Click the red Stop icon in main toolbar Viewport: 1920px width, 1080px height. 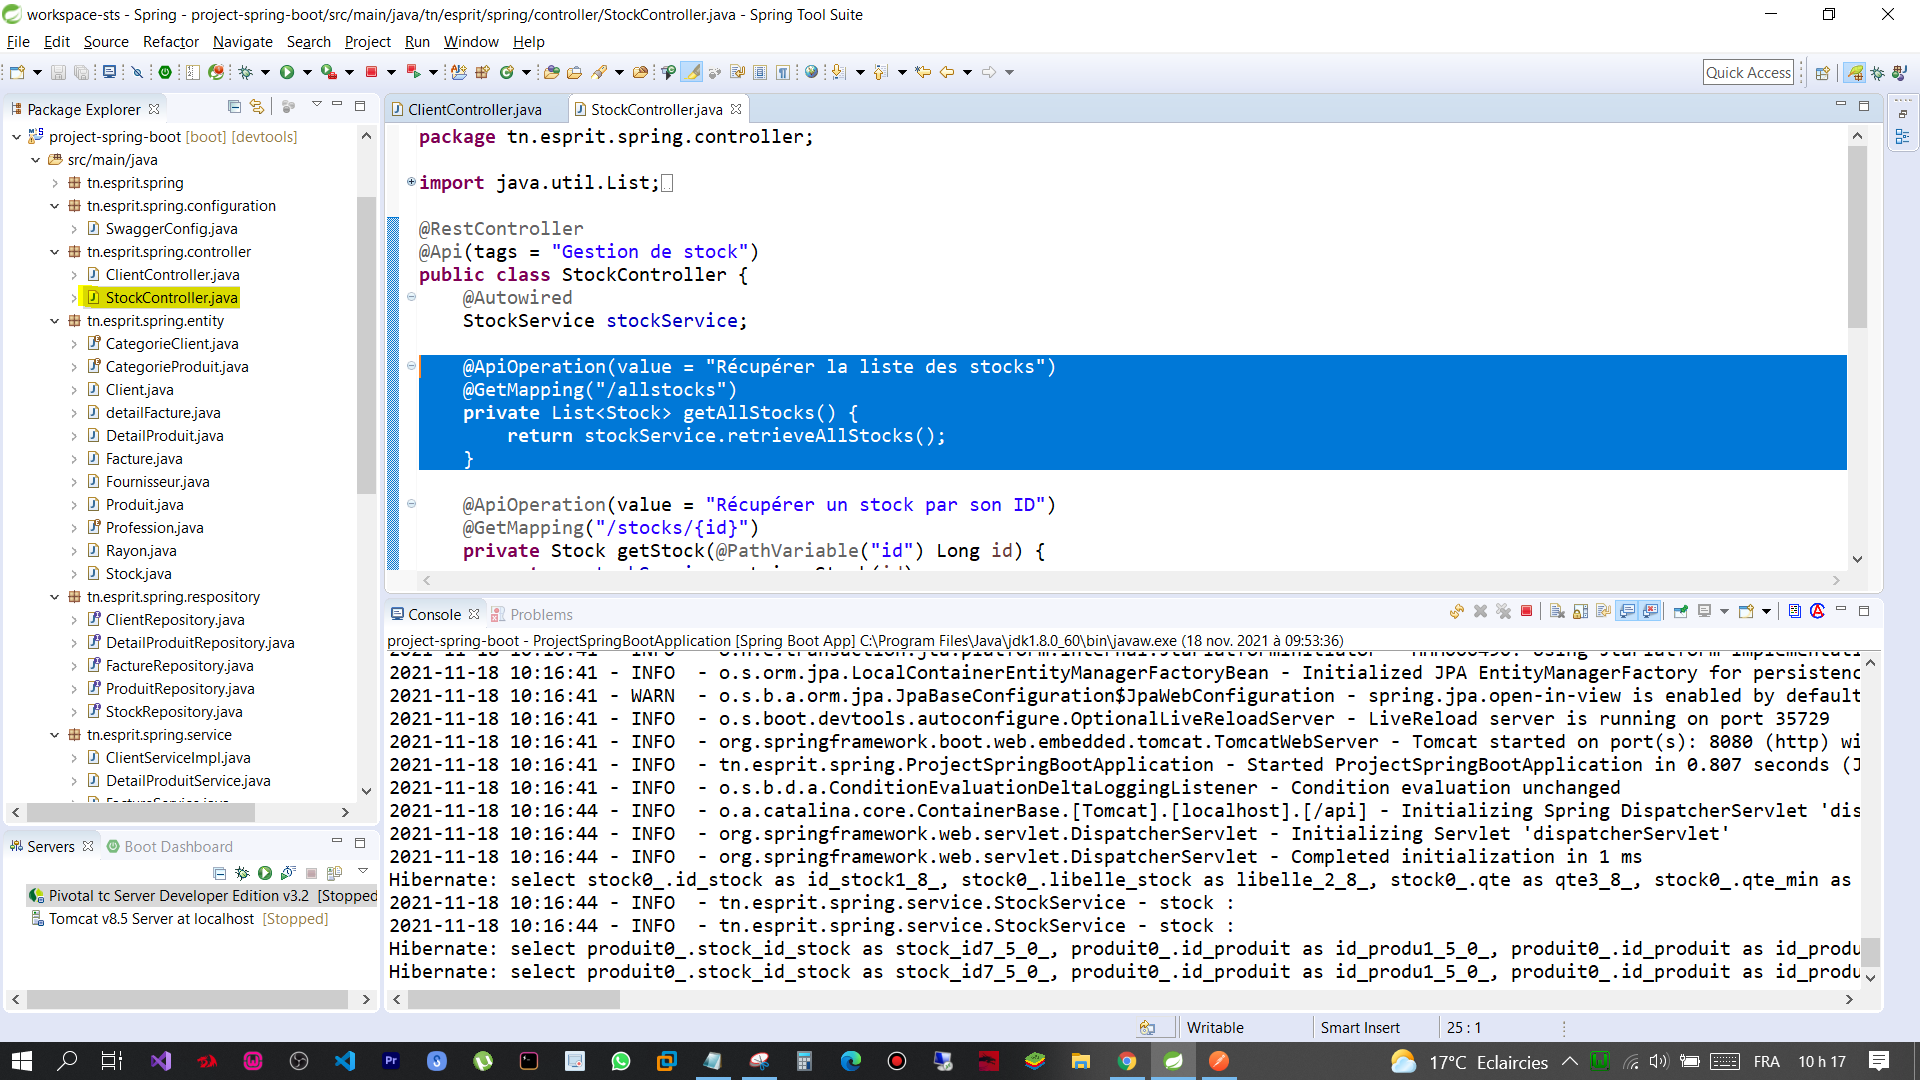click(371, 72)
